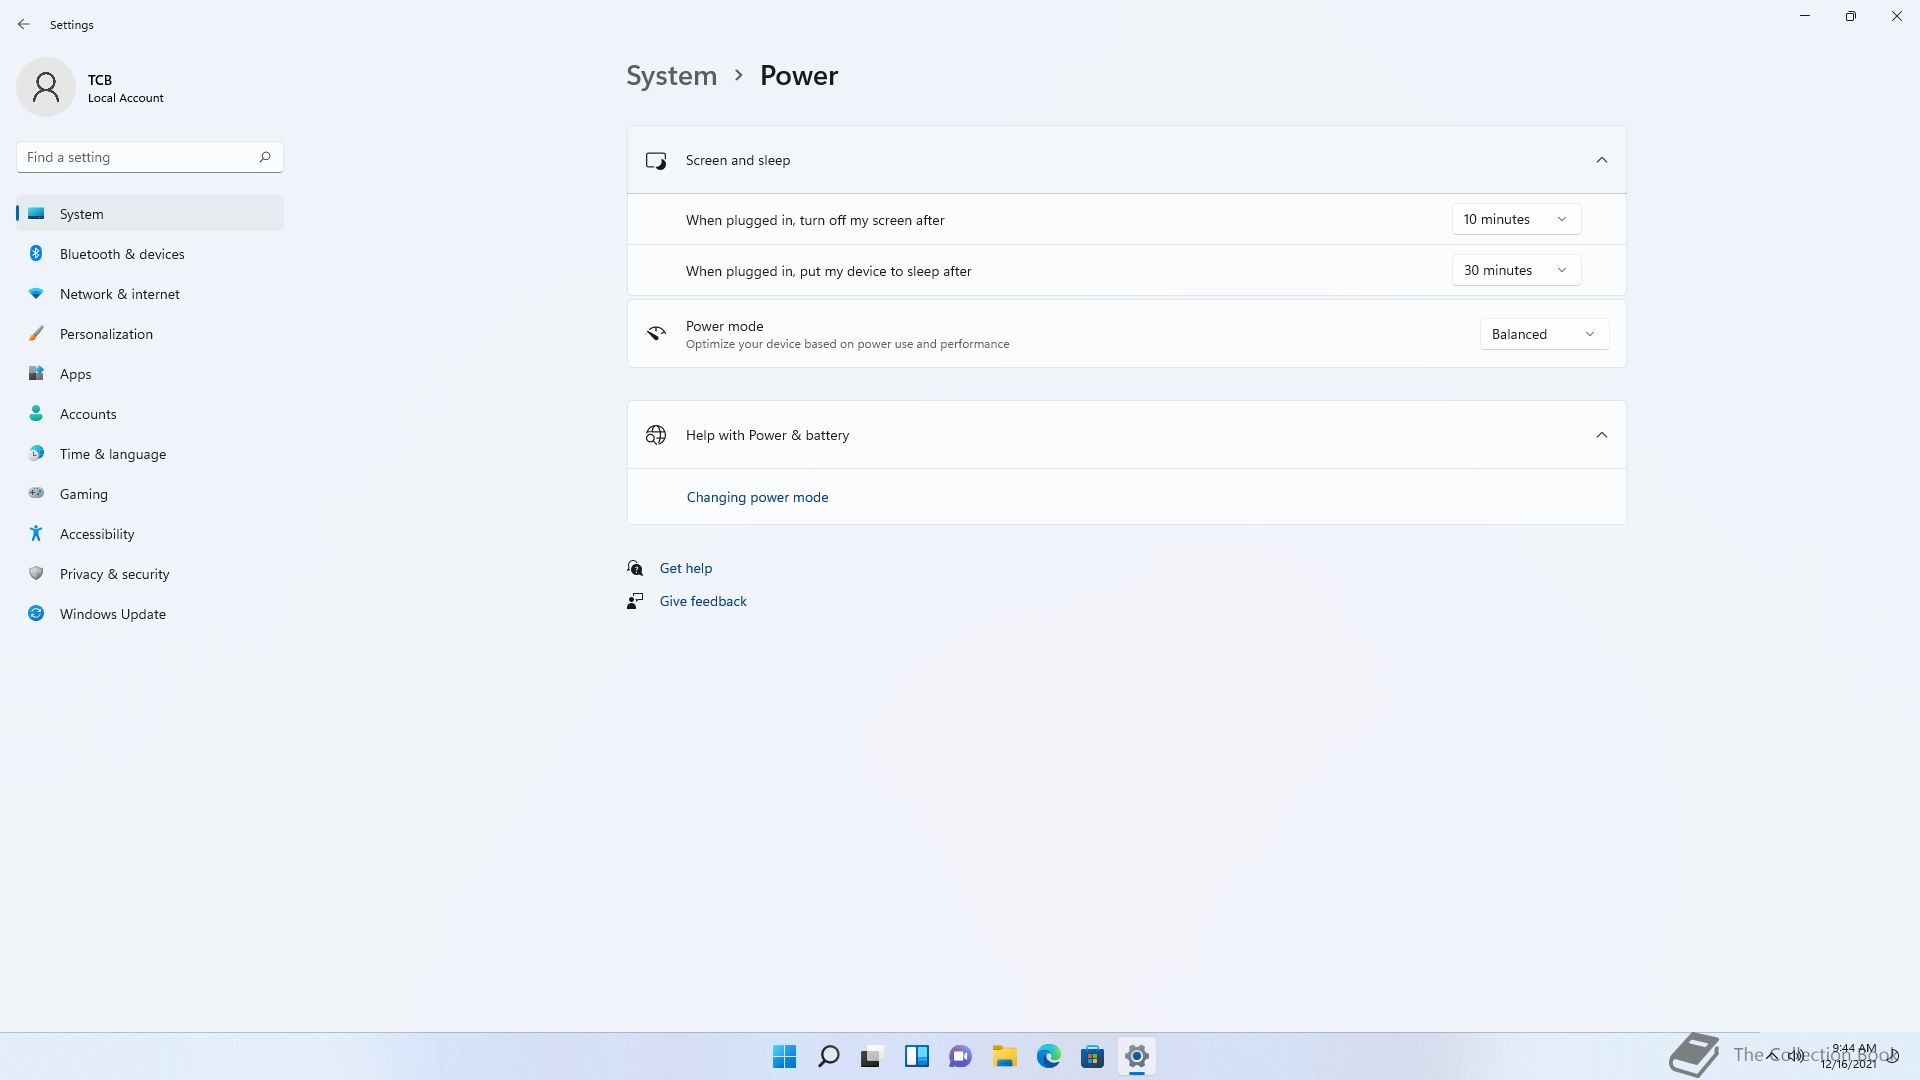1920x1080 pixels.
Task: Open Microsoft Edge from the taskbar
Action: pos(1048,1056)
